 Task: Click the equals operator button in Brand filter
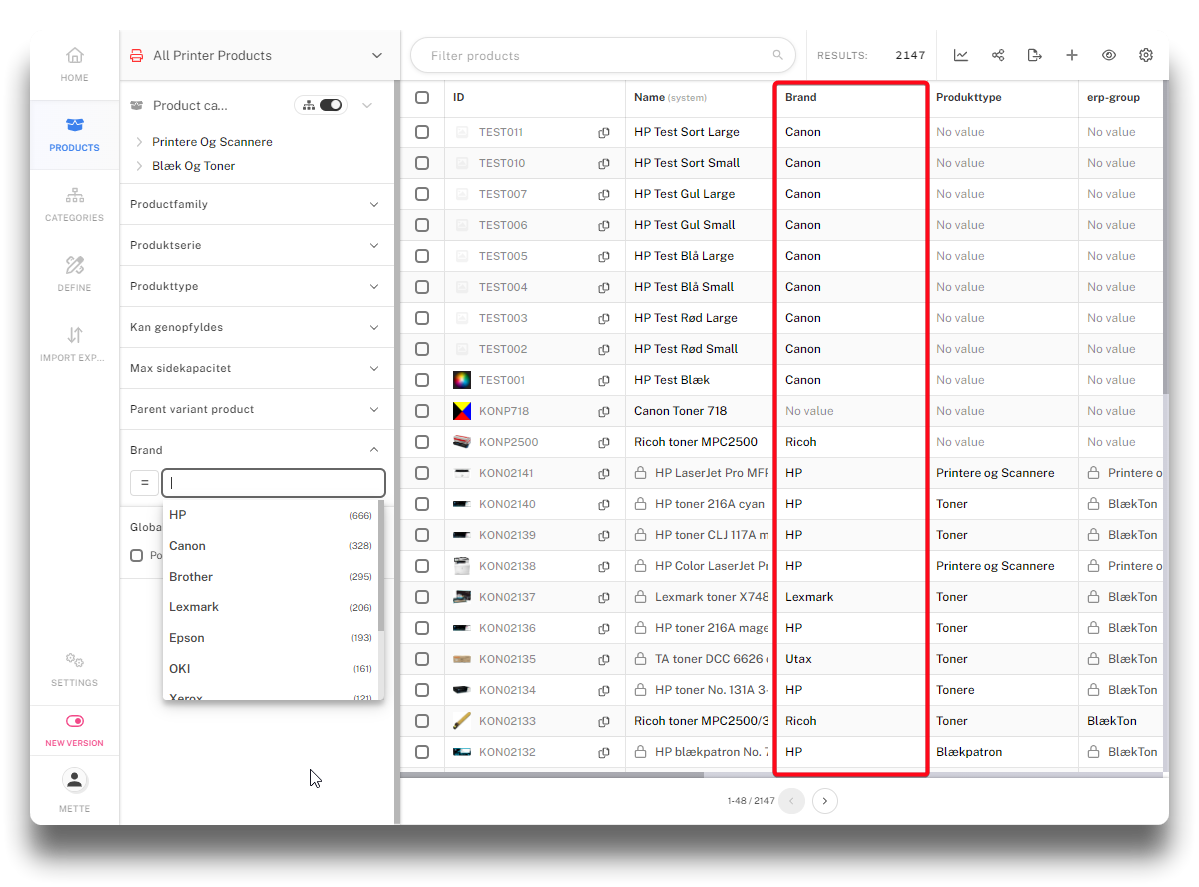[144, 482]
